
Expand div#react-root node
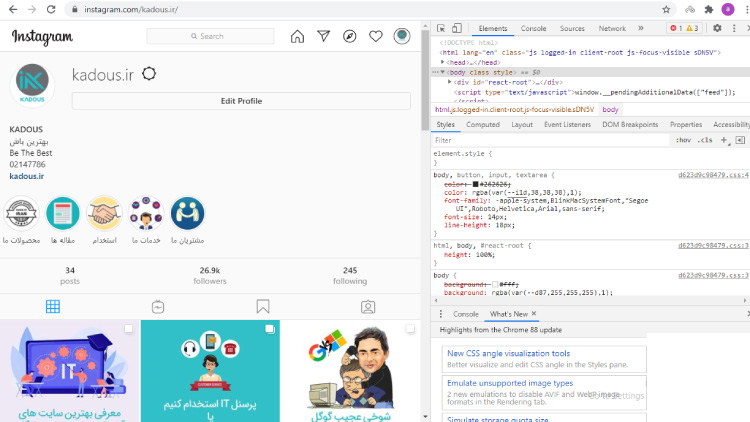click(449, 82)
